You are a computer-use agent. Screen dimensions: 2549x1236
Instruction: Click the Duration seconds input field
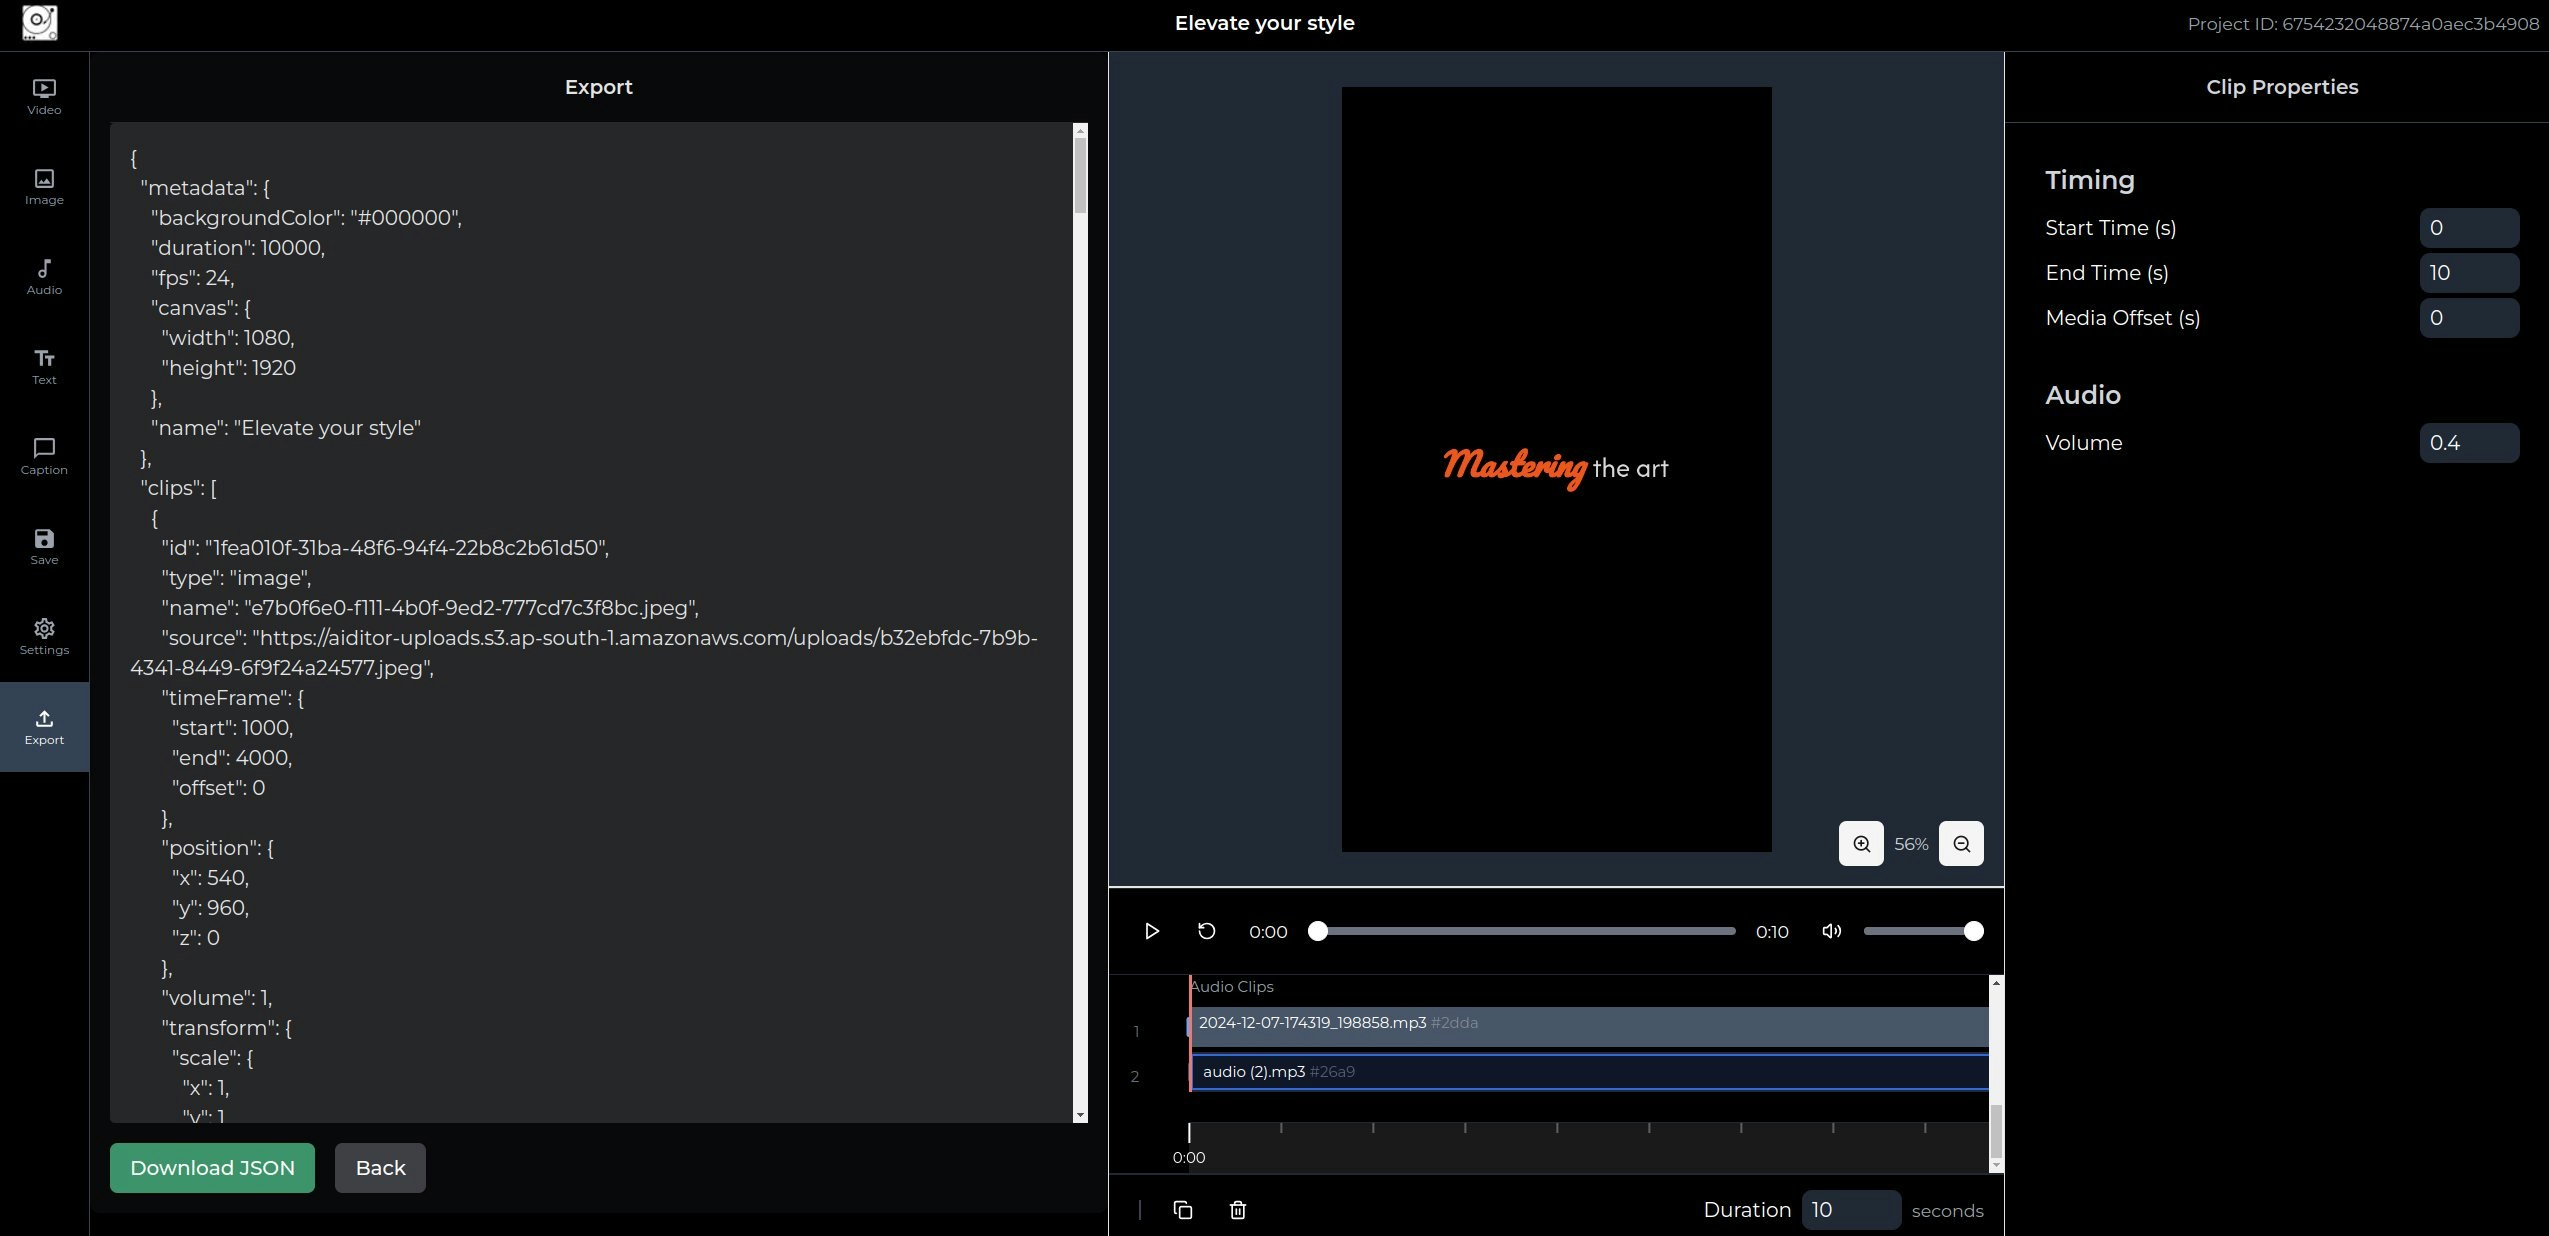tap(1851, 1210)
